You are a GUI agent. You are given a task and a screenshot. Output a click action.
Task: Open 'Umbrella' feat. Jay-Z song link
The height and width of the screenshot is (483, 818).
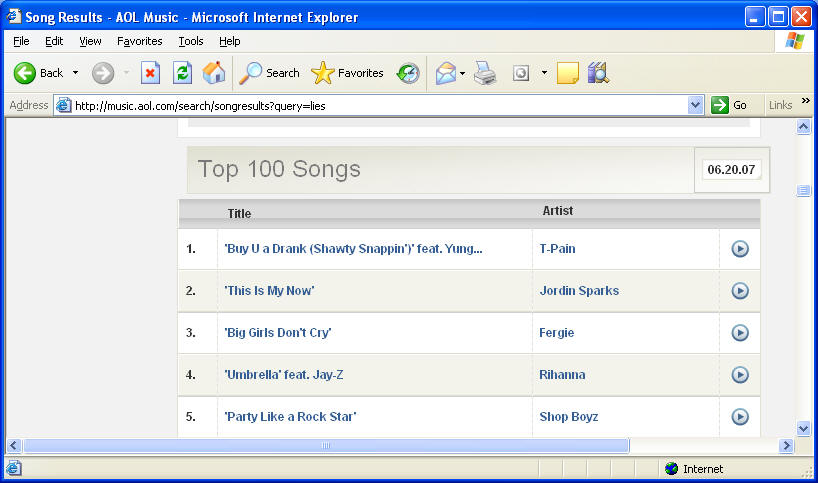click(x=284, y=375)
